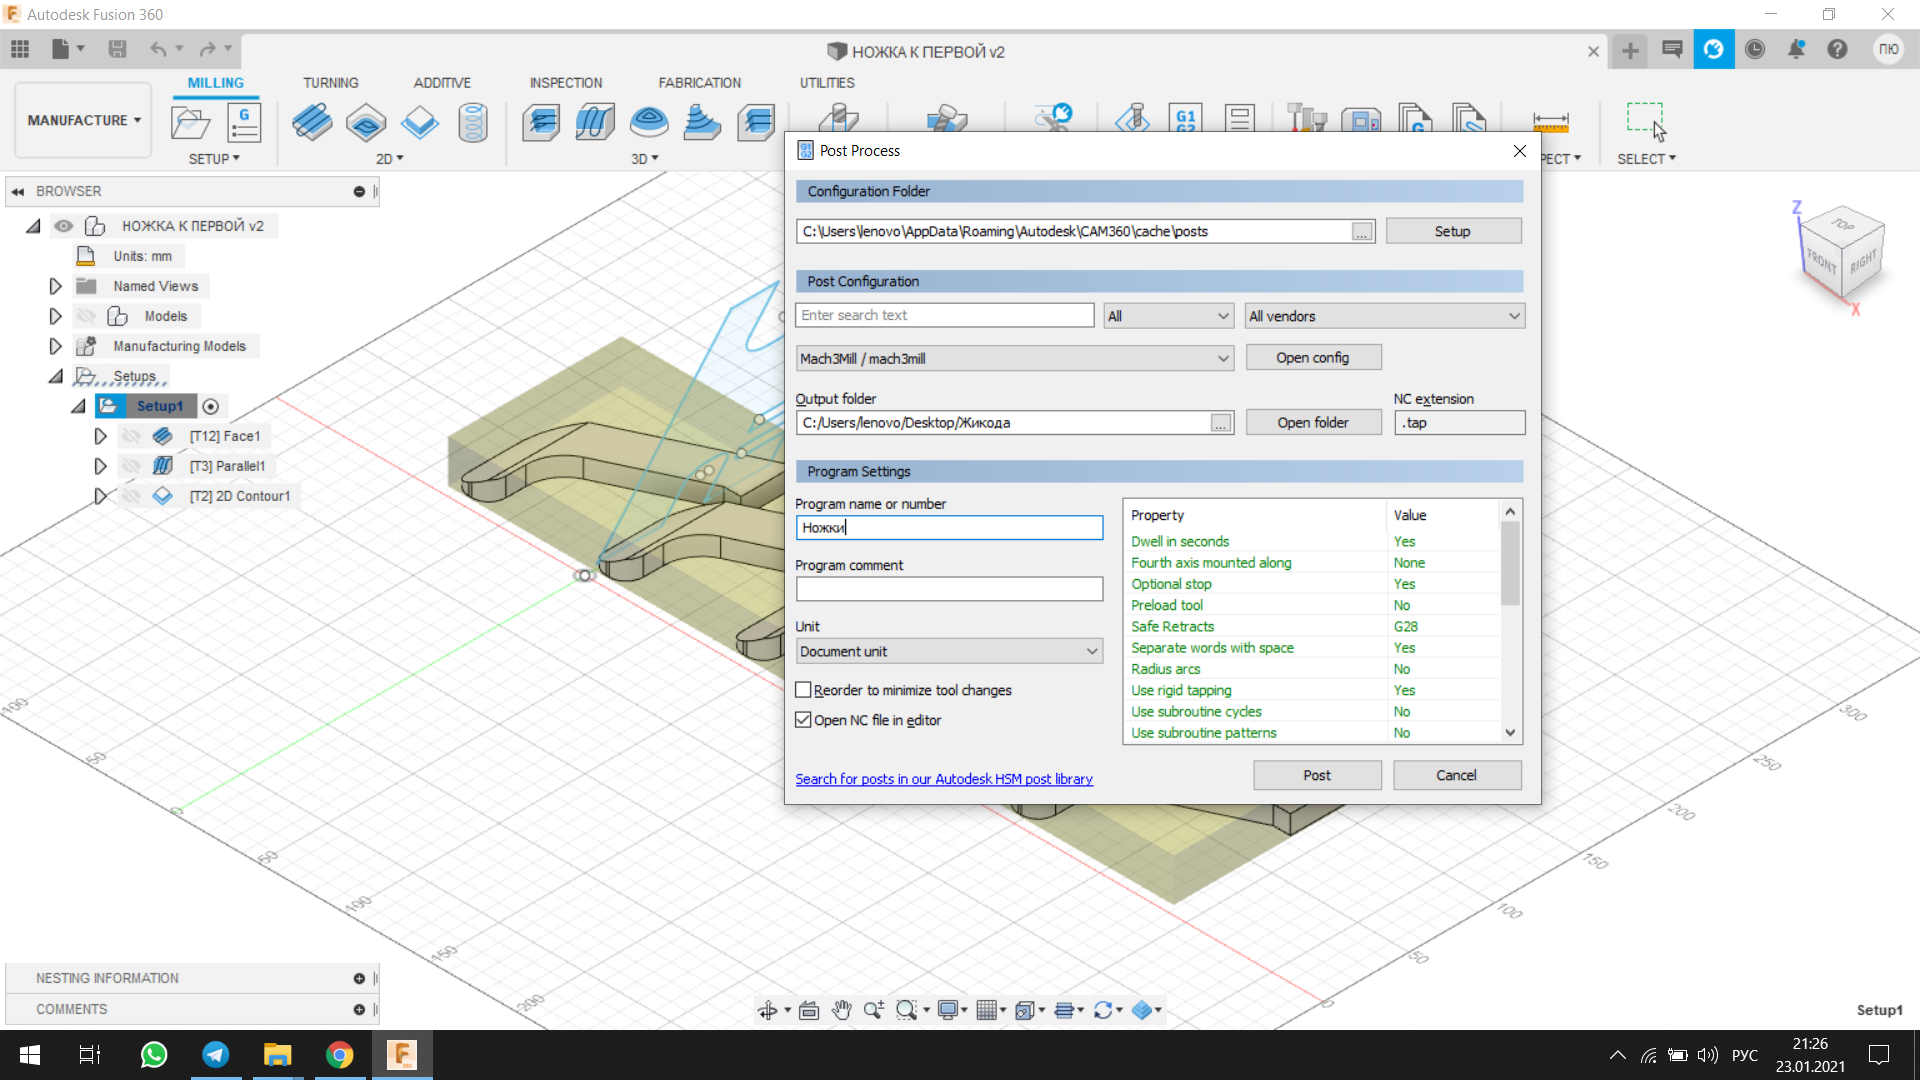Select the 3D Scallop dome icon

(x=649, y=123)
